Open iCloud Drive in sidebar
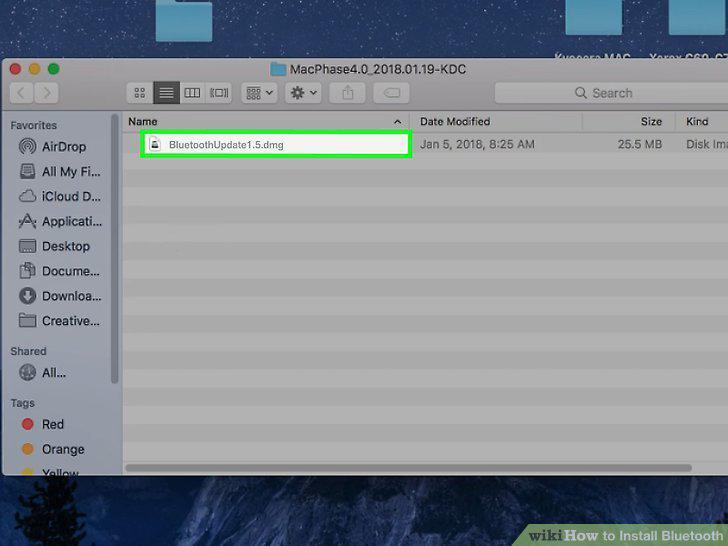 pyautogui.click(x=59, y=196)
